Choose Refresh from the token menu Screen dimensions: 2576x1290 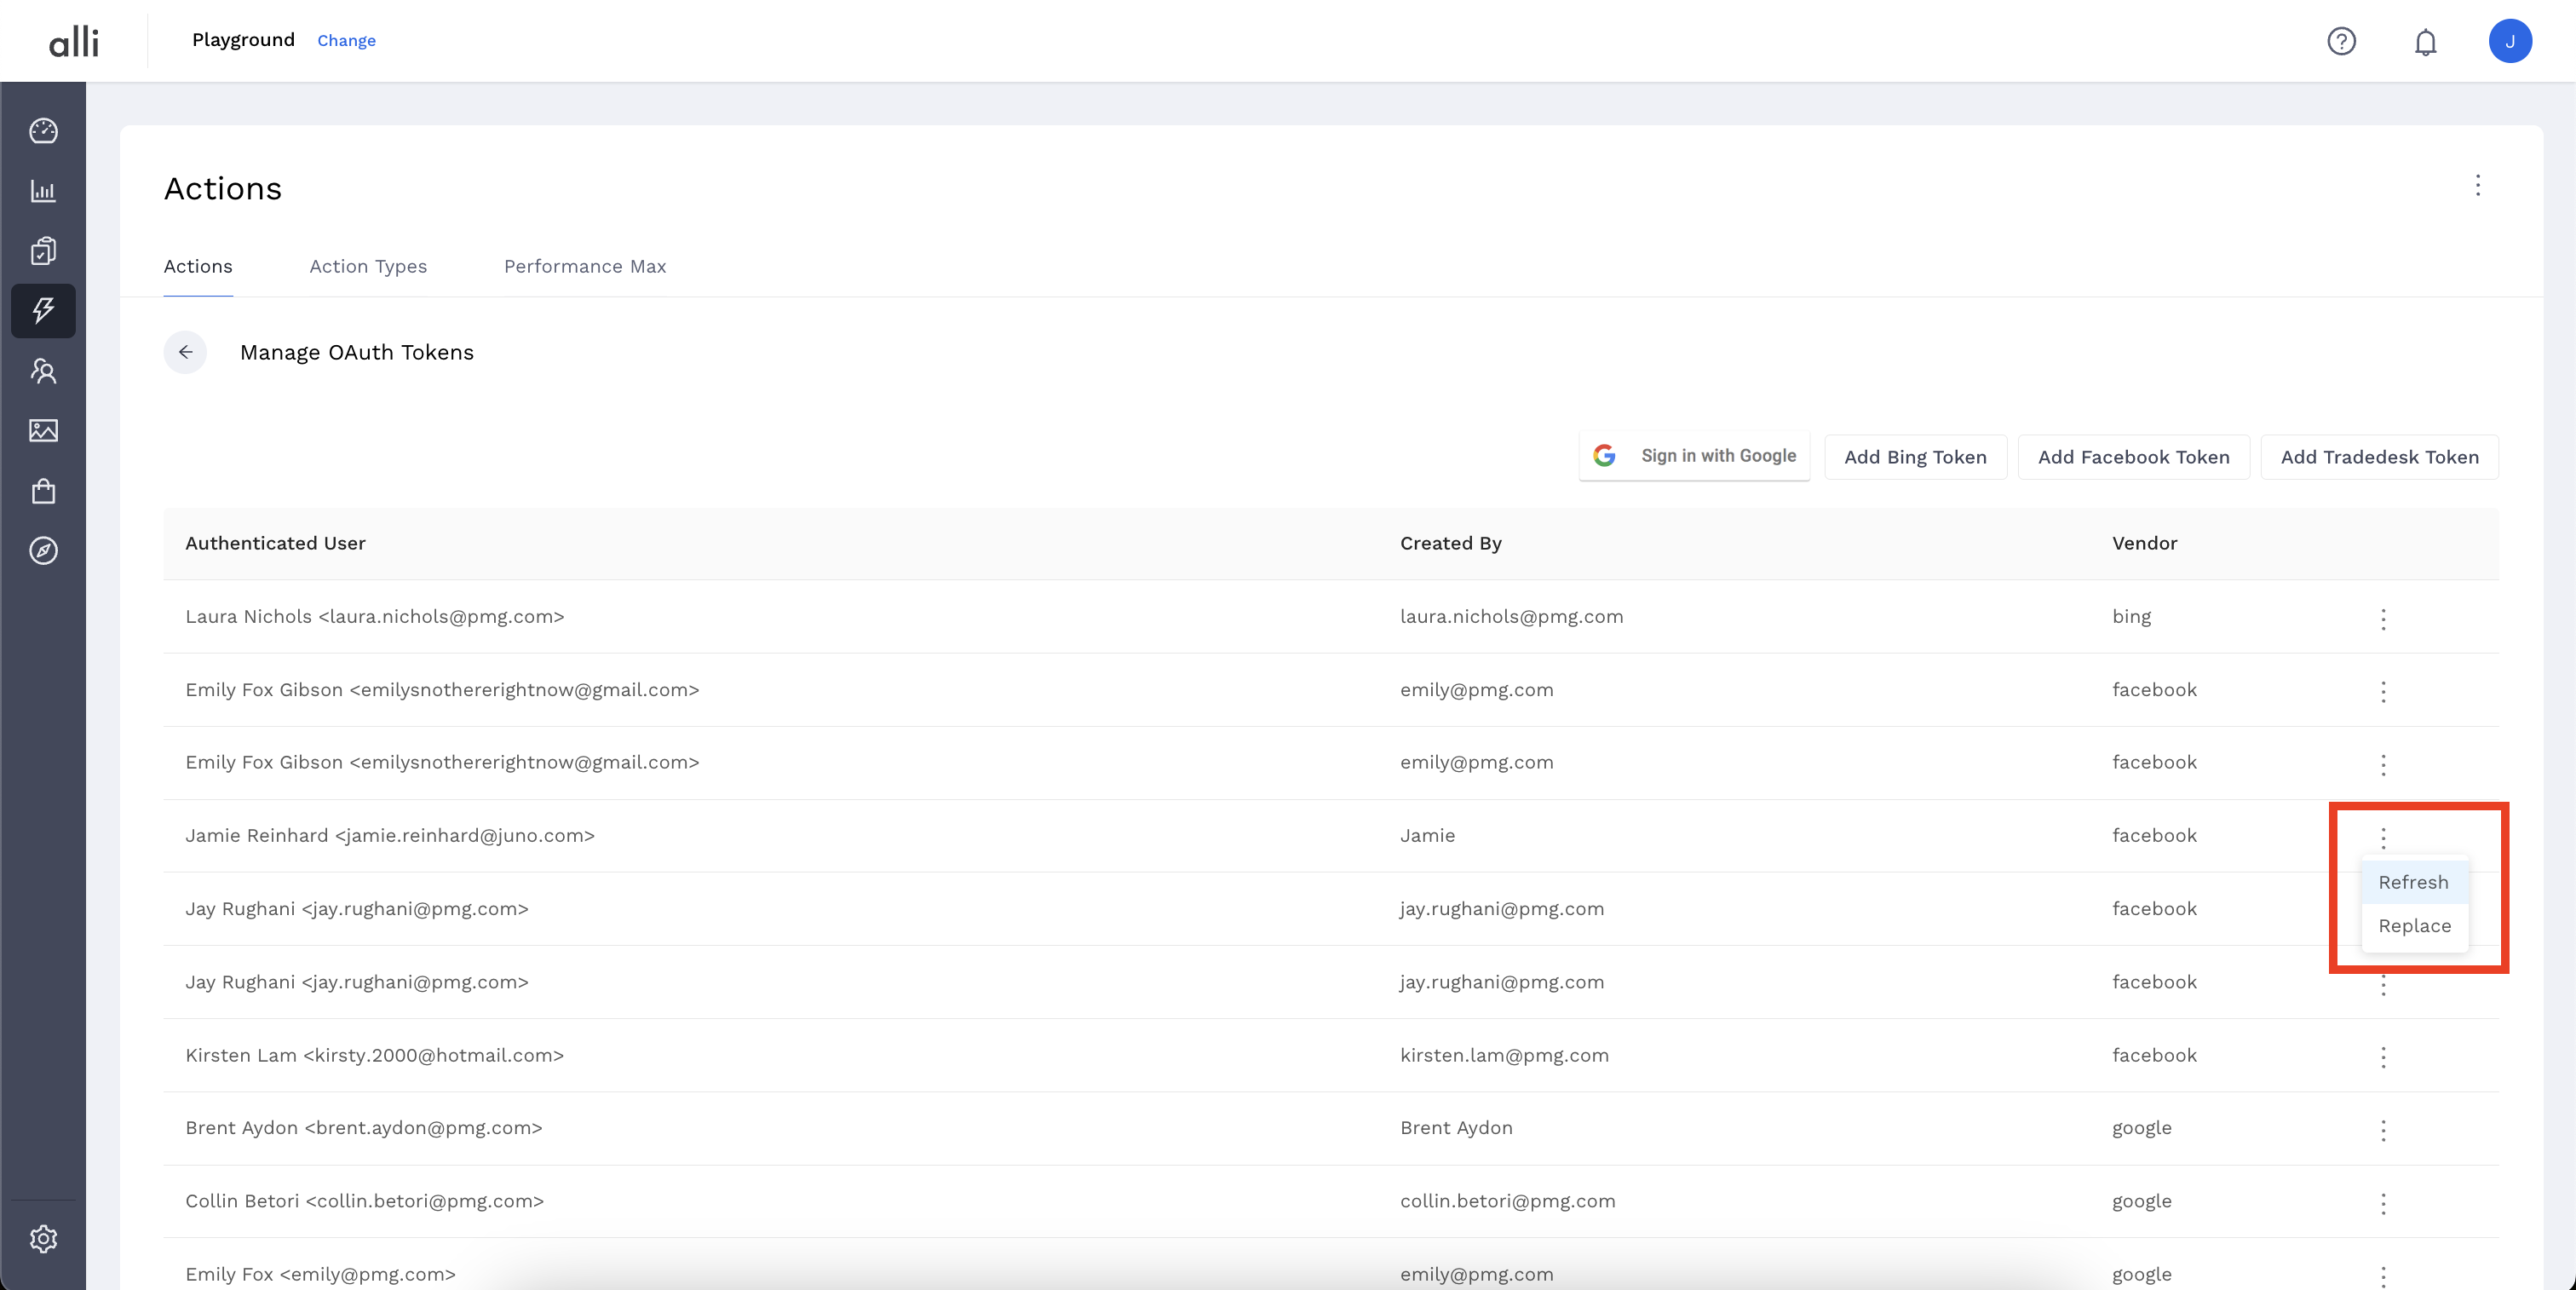pos(2413,882)
